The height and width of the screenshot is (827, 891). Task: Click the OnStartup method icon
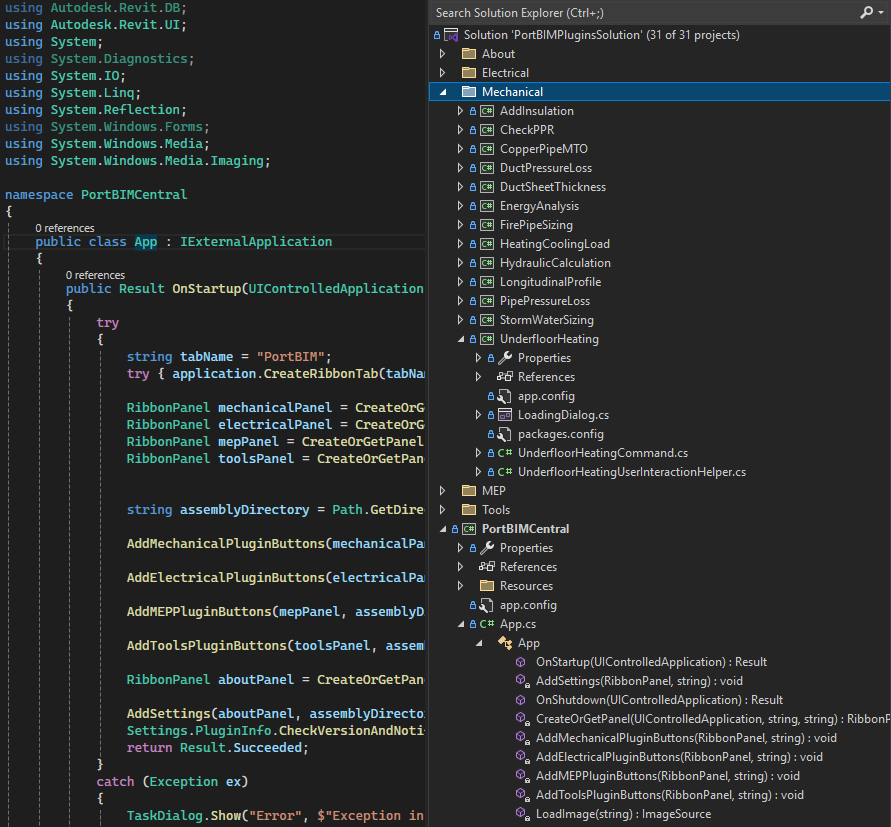521,662
